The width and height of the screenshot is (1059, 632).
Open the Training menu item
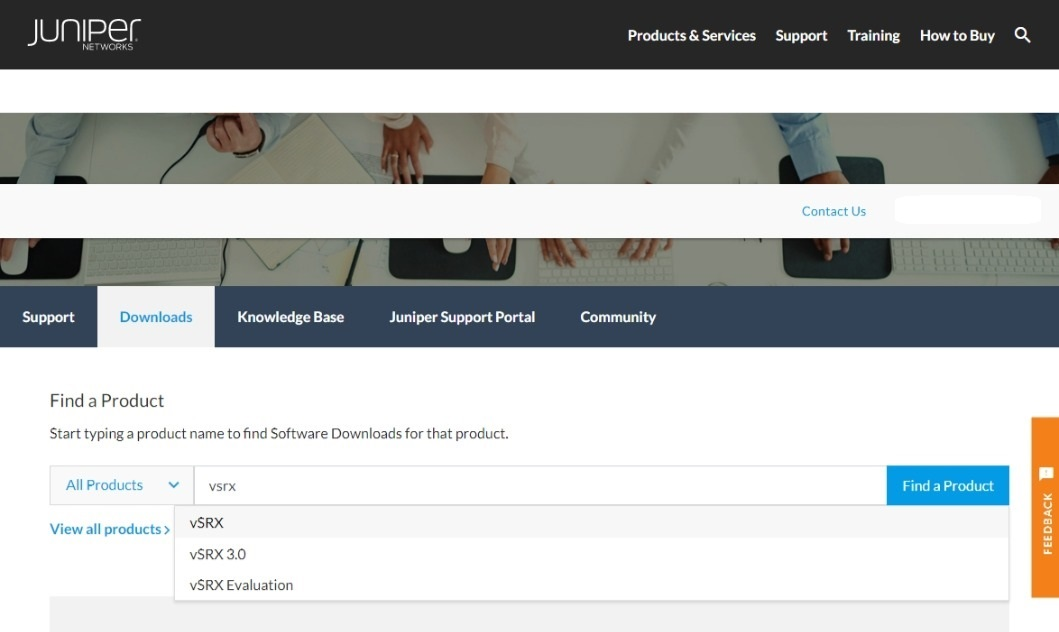(x=873, y=35)
